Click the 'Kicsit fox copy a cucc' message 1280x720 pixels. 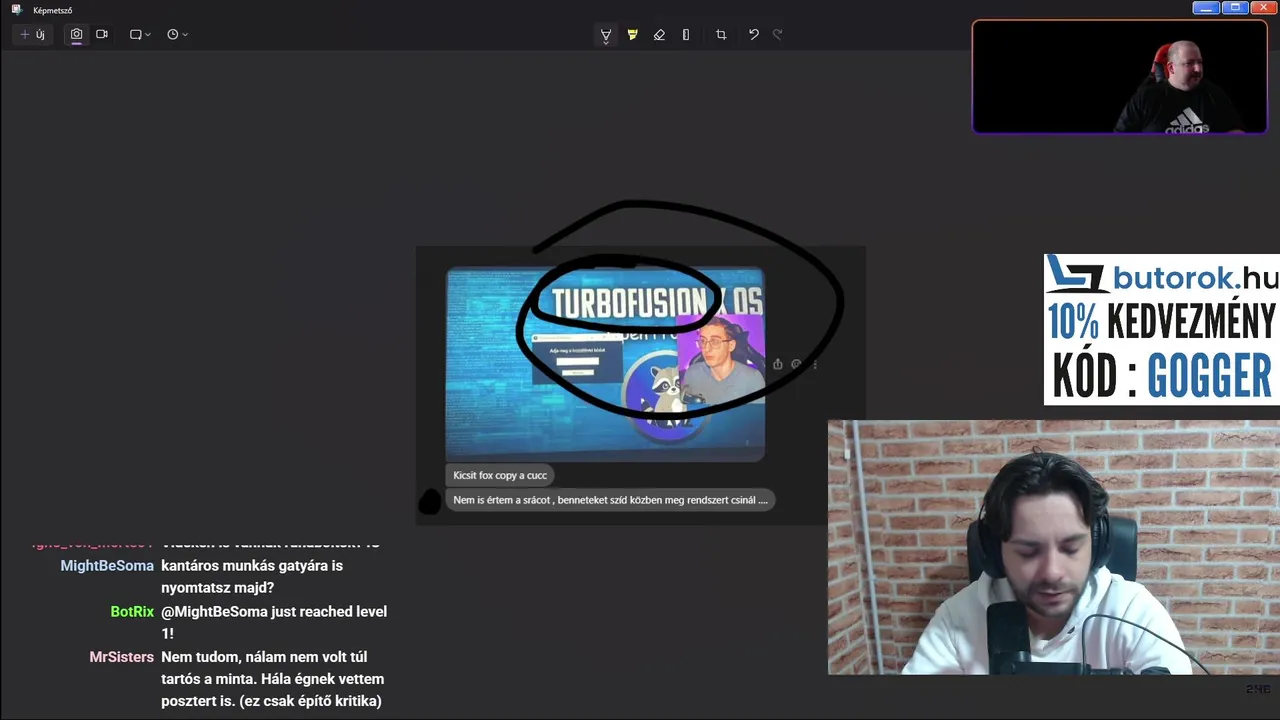[500, 476]
